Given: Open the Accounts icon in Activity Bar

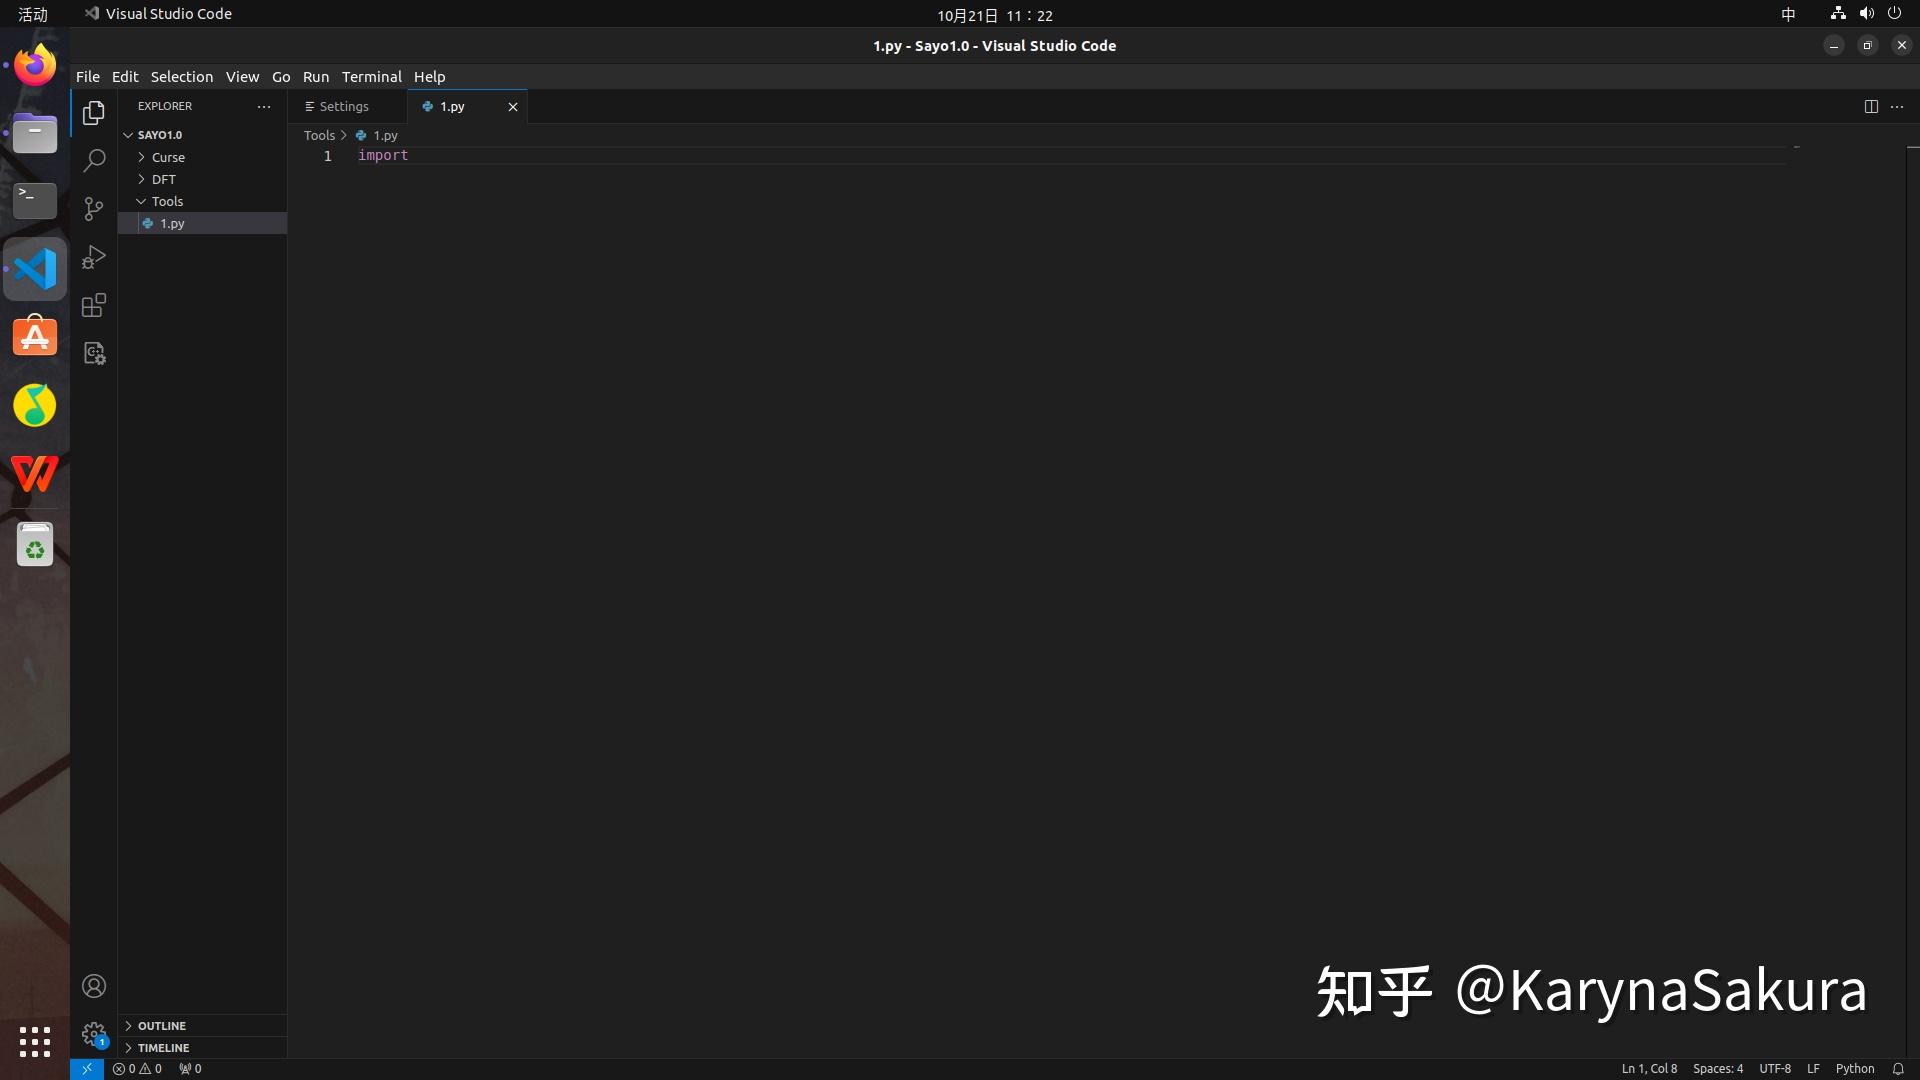Looking at the screenshot, I should point(93,986).
